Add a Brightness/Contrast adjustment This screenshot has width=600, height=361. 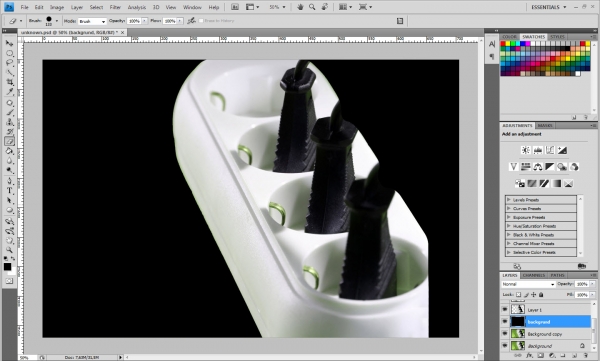[526, 150]
